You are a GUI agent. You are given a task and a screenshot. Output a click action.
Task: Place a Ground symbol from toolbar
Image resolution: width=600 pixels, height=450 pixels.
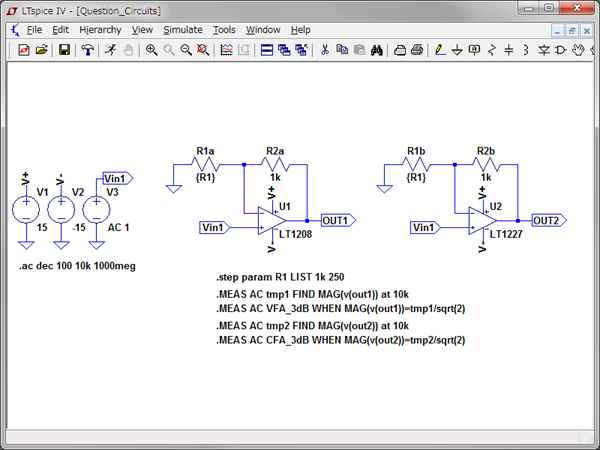(457, 49)
